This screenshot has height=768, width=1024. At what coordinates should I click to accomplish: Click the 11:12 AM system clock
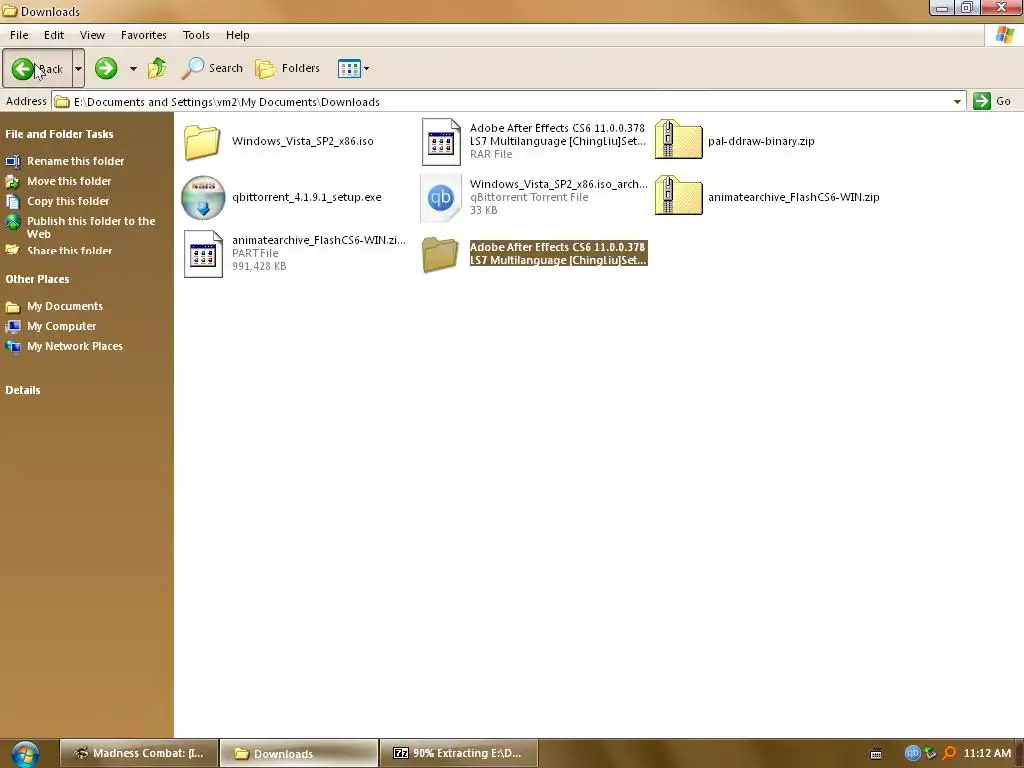pos(987,754)
